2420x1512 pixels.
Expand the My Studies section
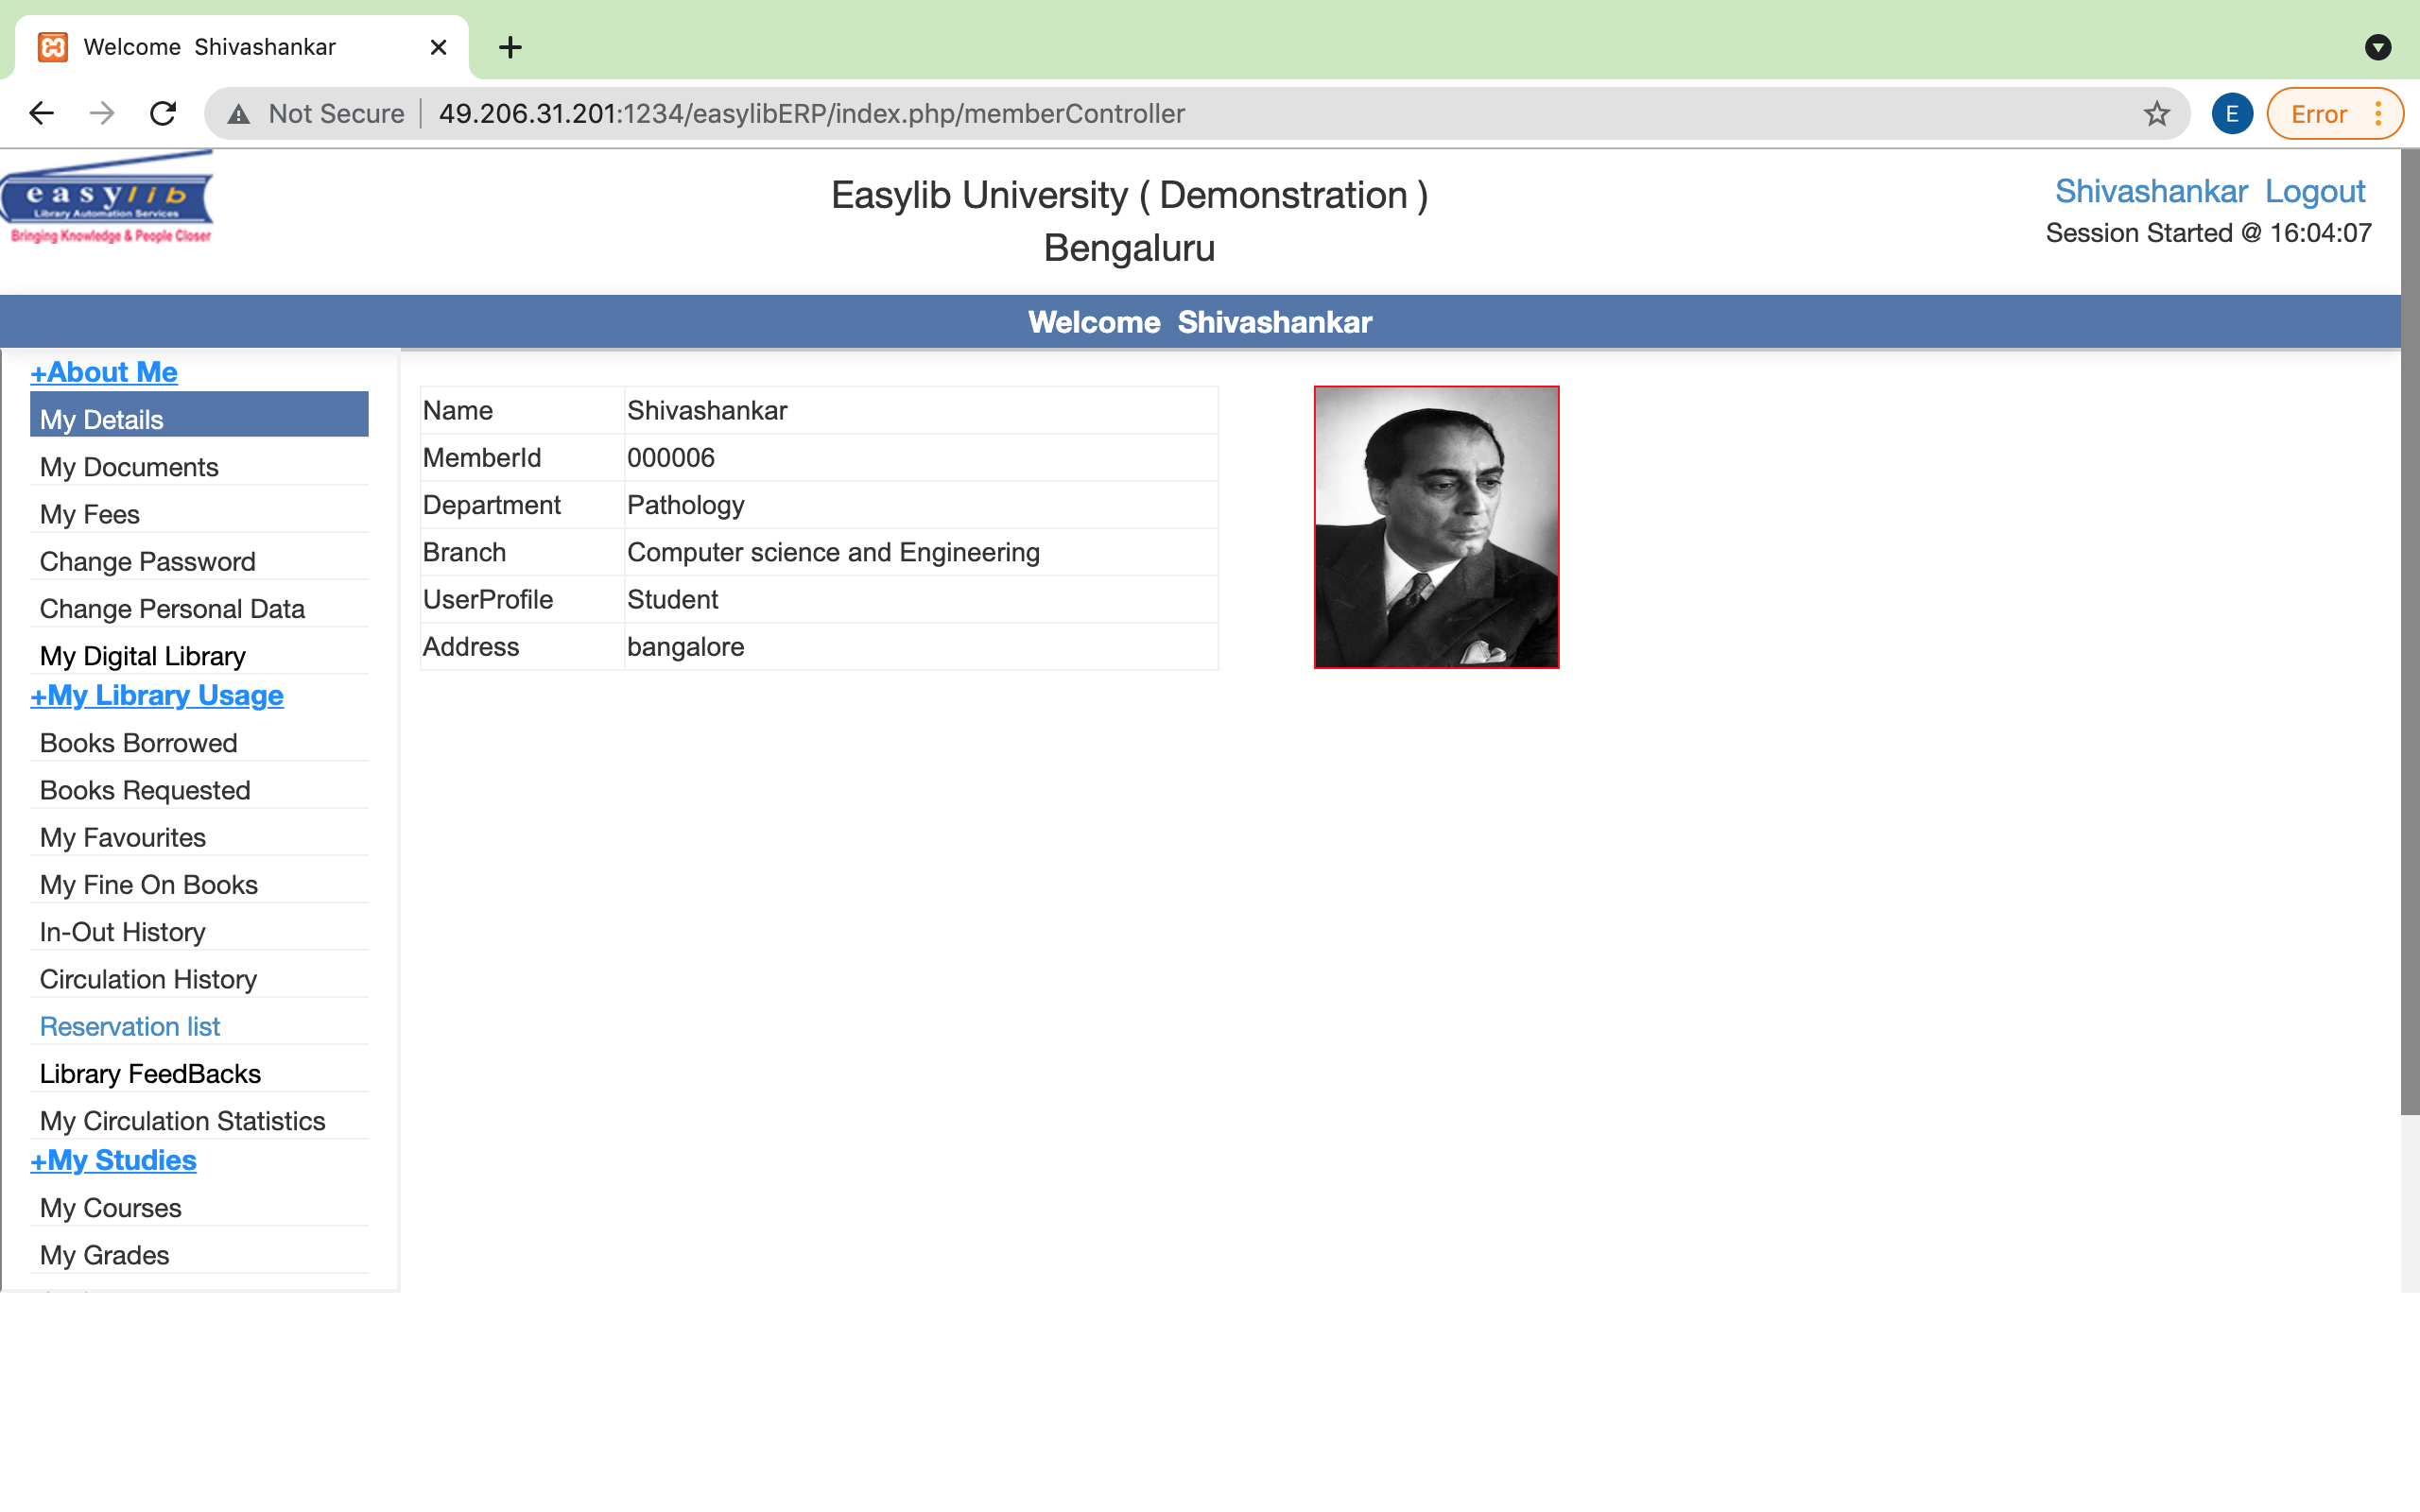(113, 1160)
